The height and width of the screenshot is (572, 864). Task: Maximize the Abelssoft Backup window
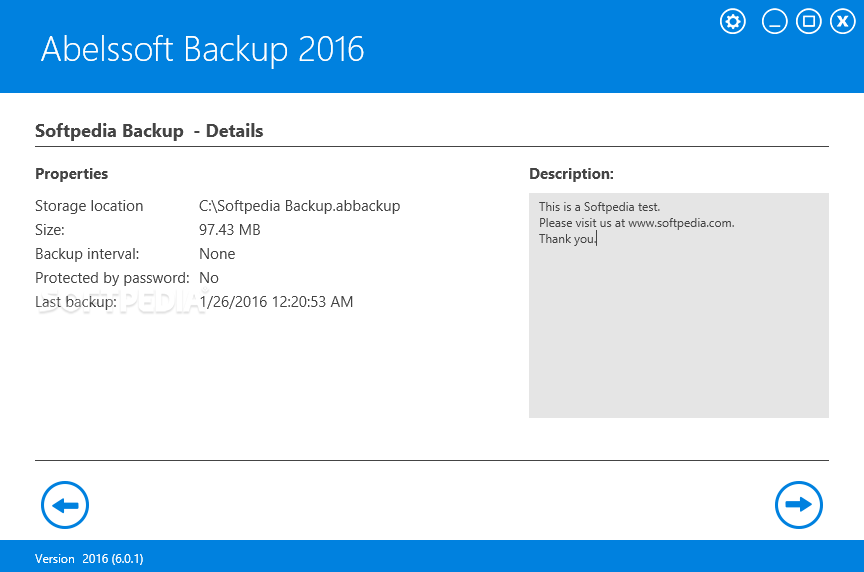(x=808, y=22)
